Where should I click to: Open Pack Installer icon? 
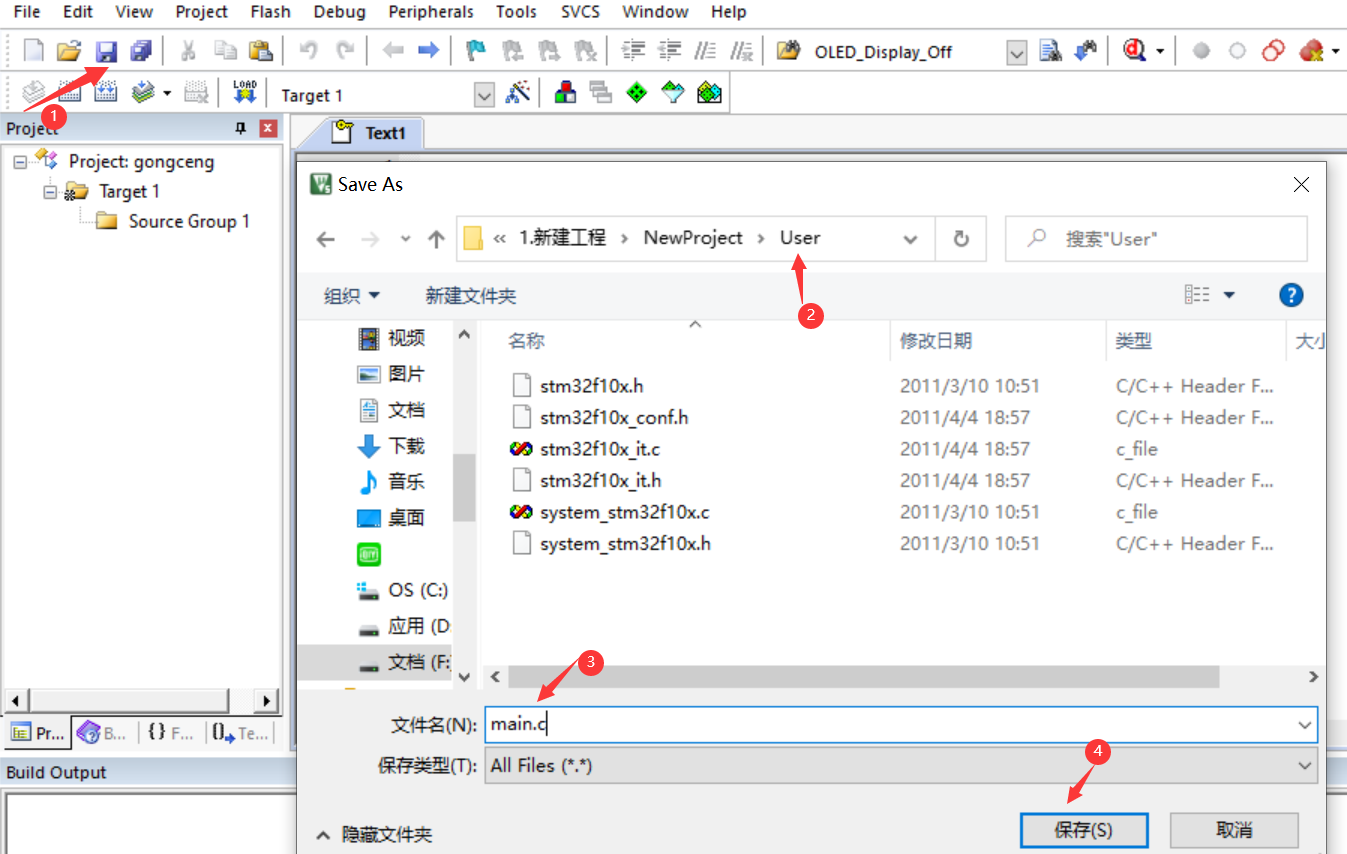[x=709, y=94]
